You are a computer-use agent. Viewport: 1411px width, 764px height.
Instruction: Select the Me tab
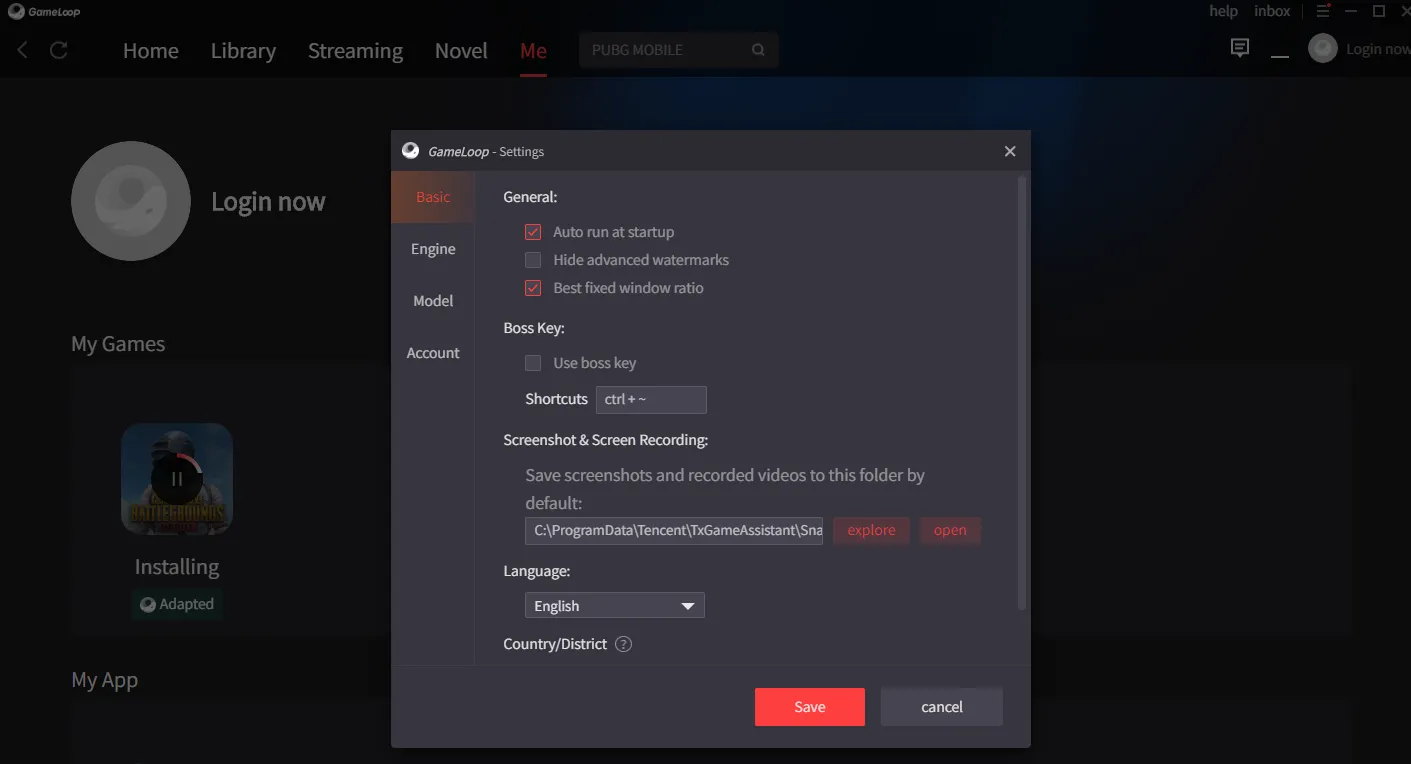533,50
